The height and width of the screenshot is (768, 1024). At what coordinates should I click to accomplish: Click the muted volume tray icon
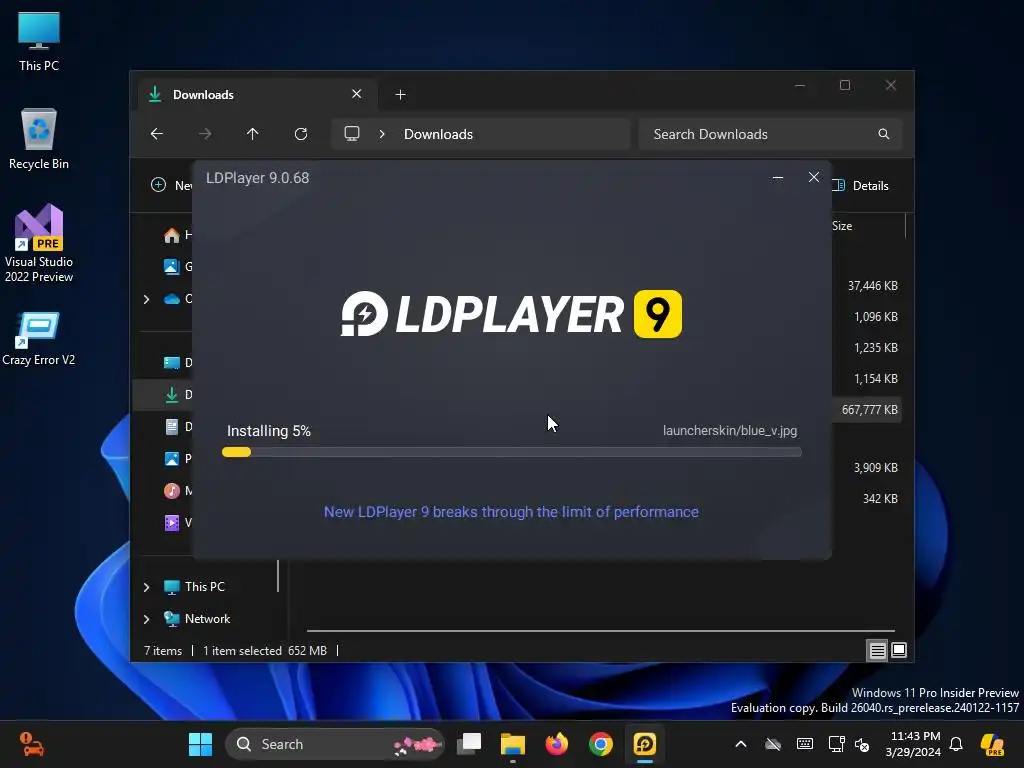tap(862, 744)
